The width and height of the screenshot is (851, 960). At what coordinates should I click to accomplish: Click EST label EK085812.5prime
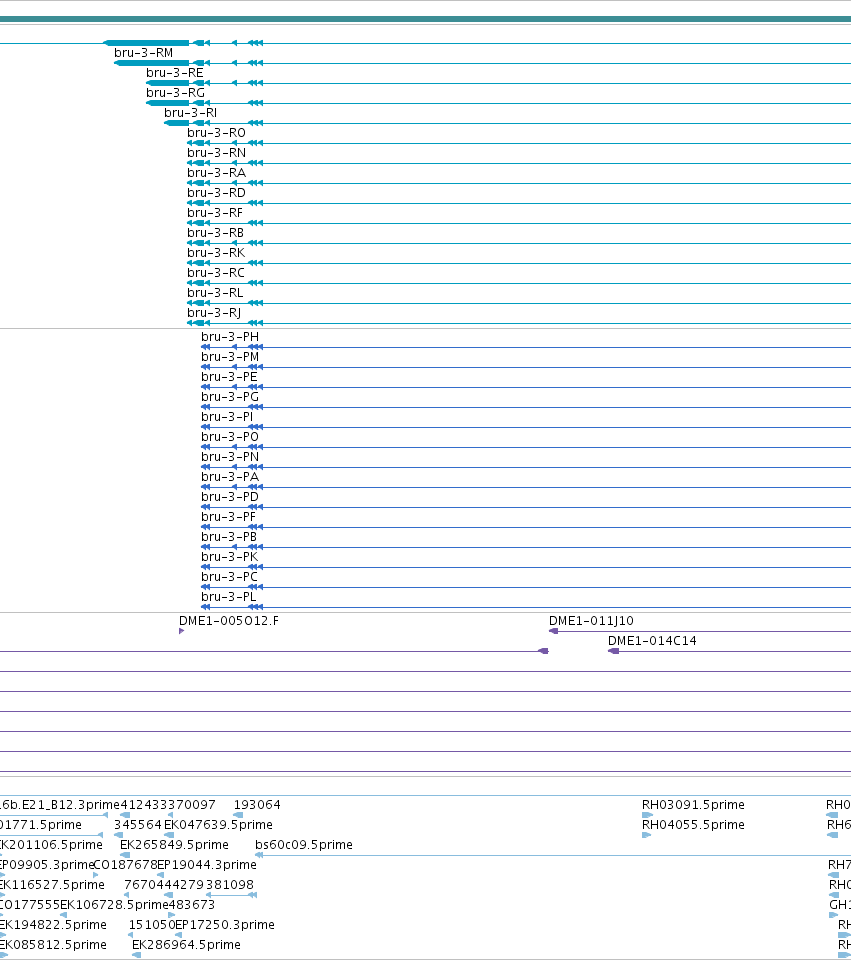[x=53, y=945]
